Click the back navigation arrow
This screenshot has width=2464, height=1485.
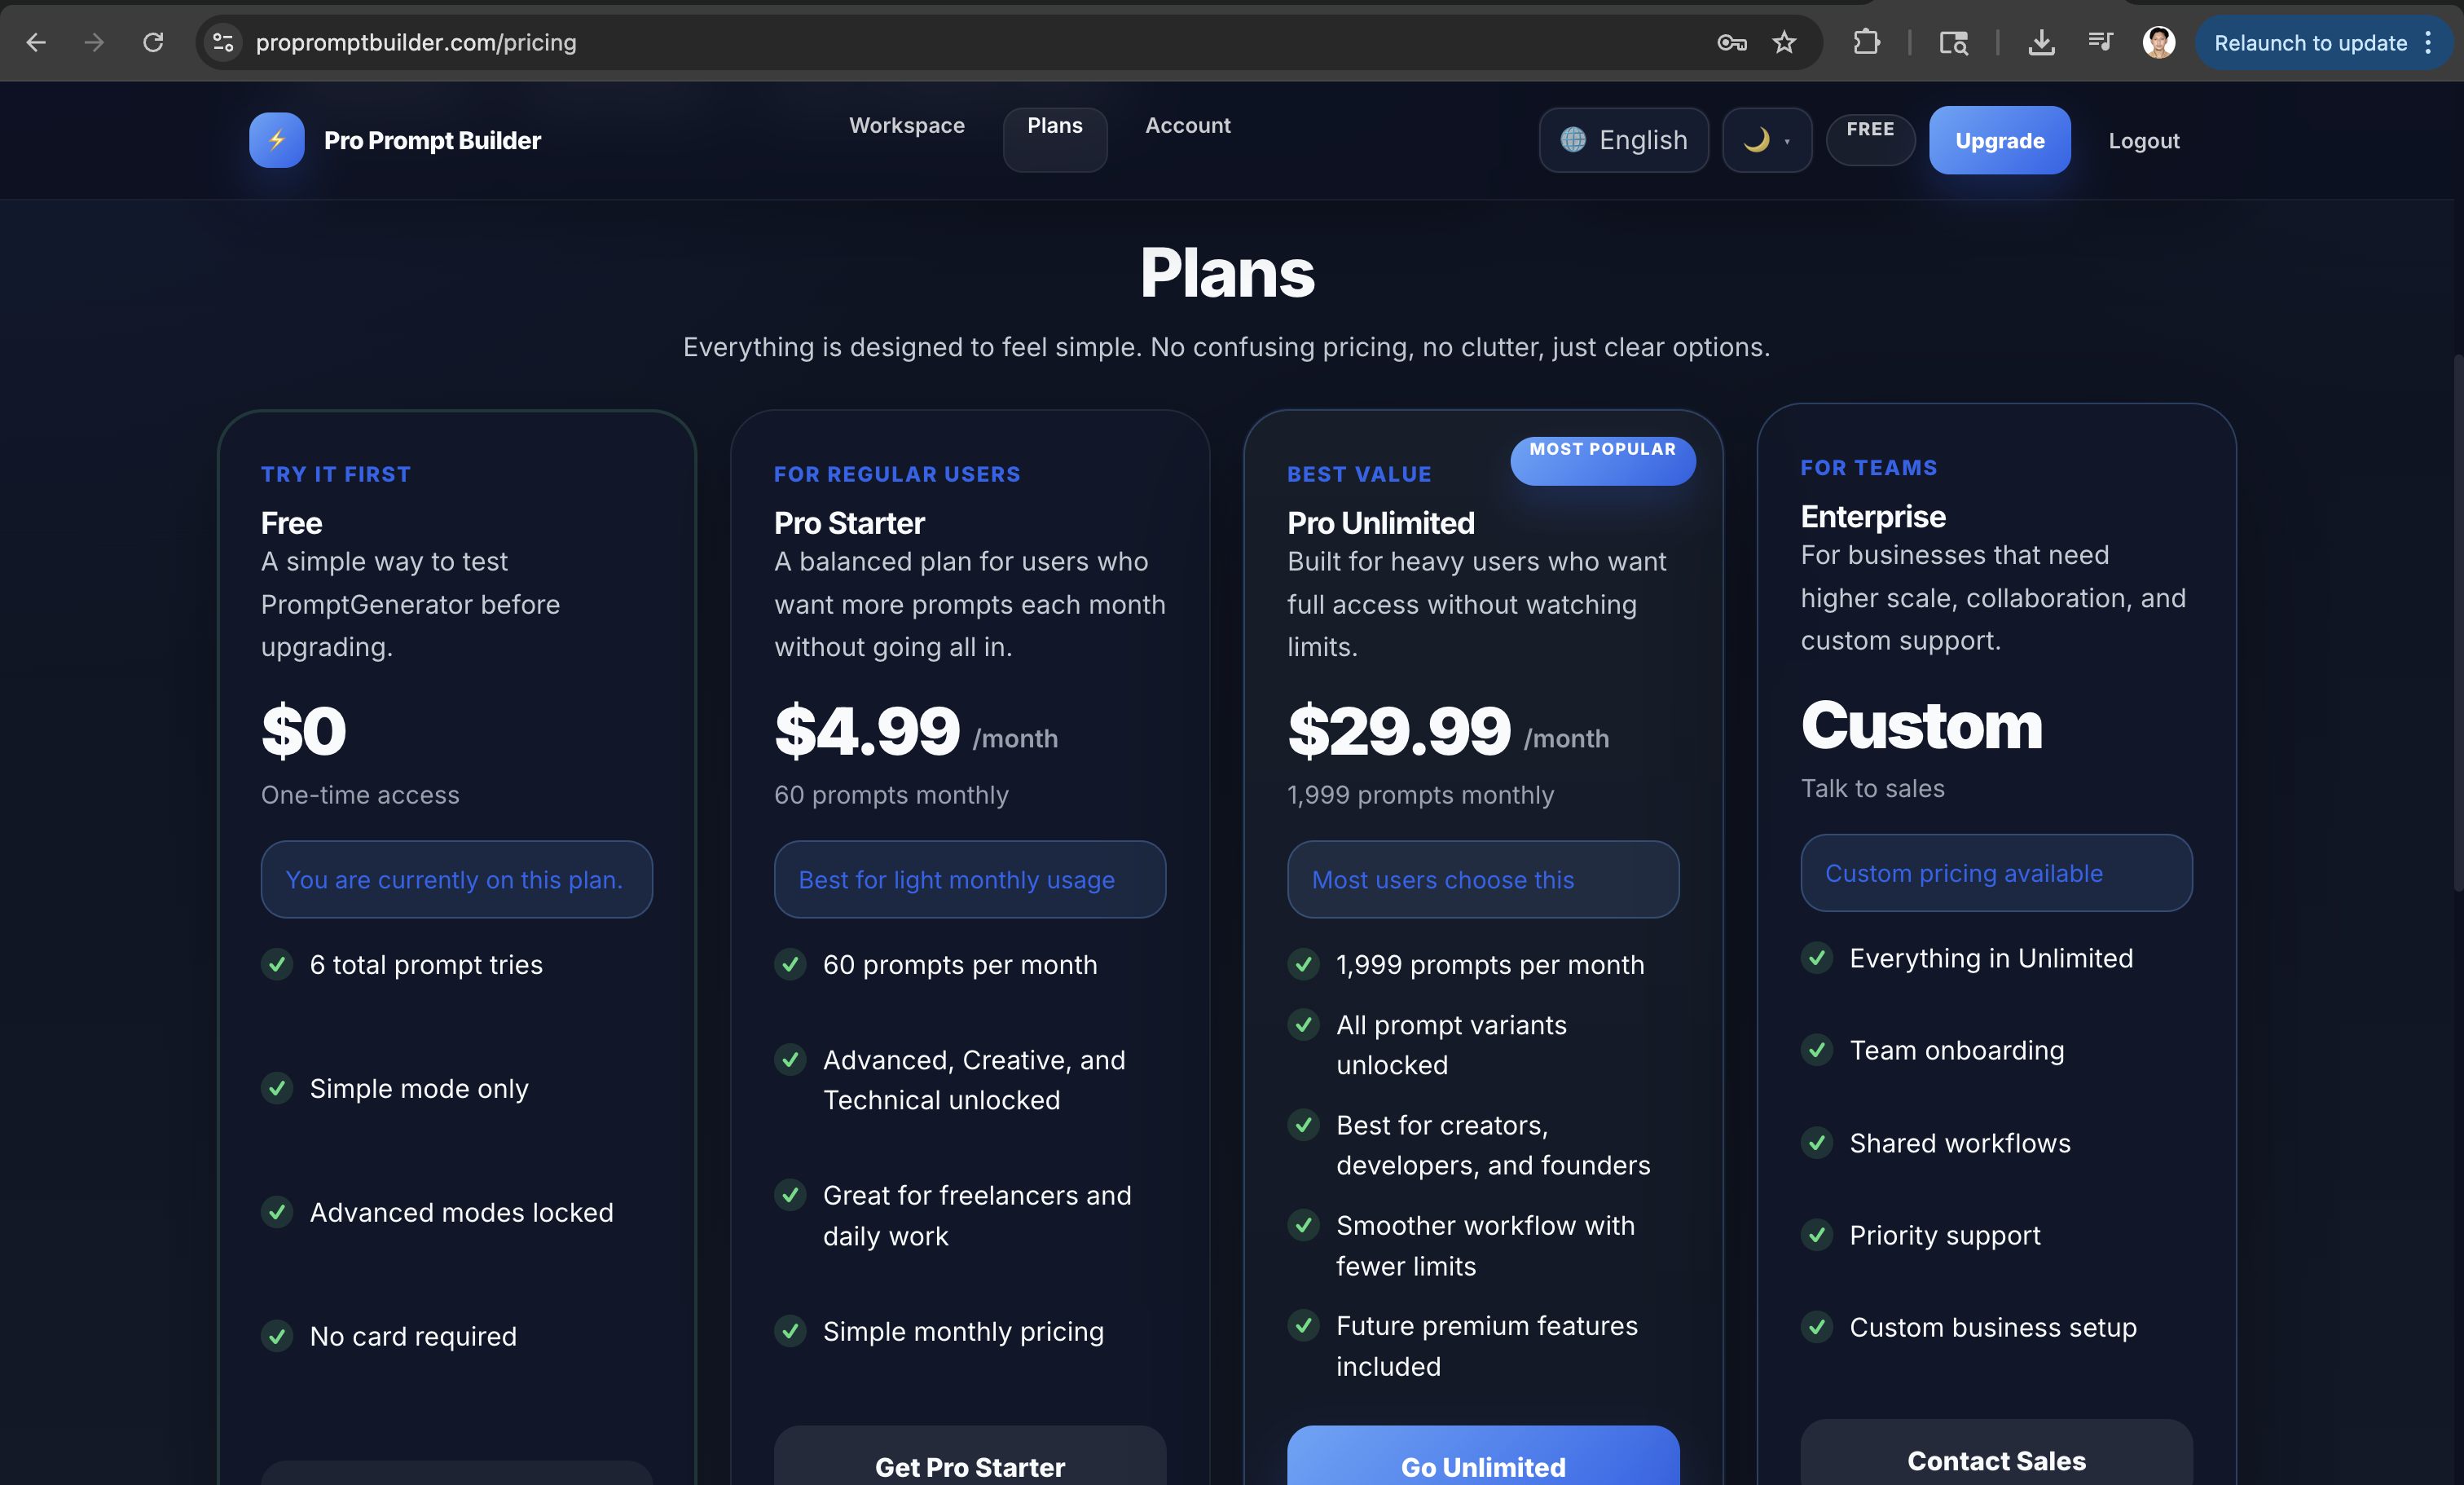point(36,42)
